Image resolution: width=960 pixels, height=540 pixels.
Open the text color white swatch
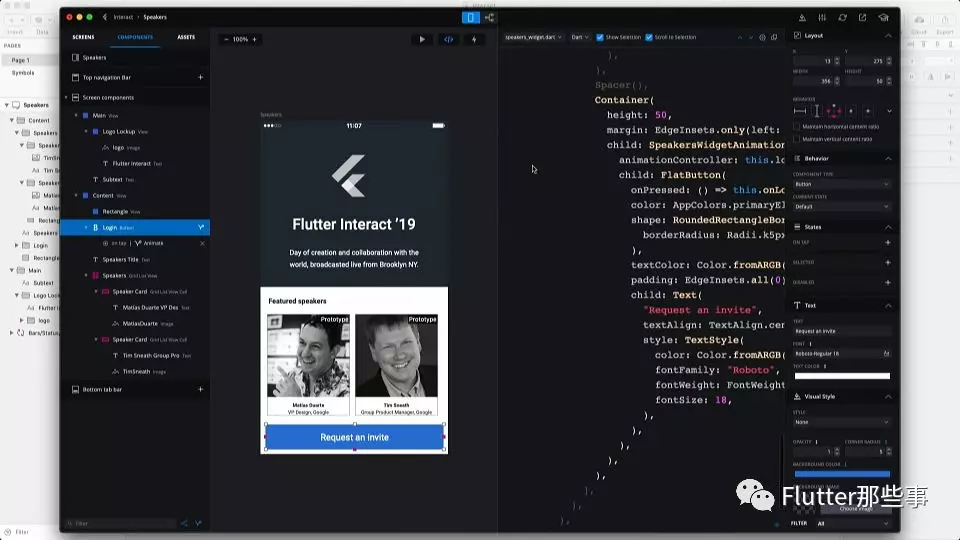pos(842,376)
